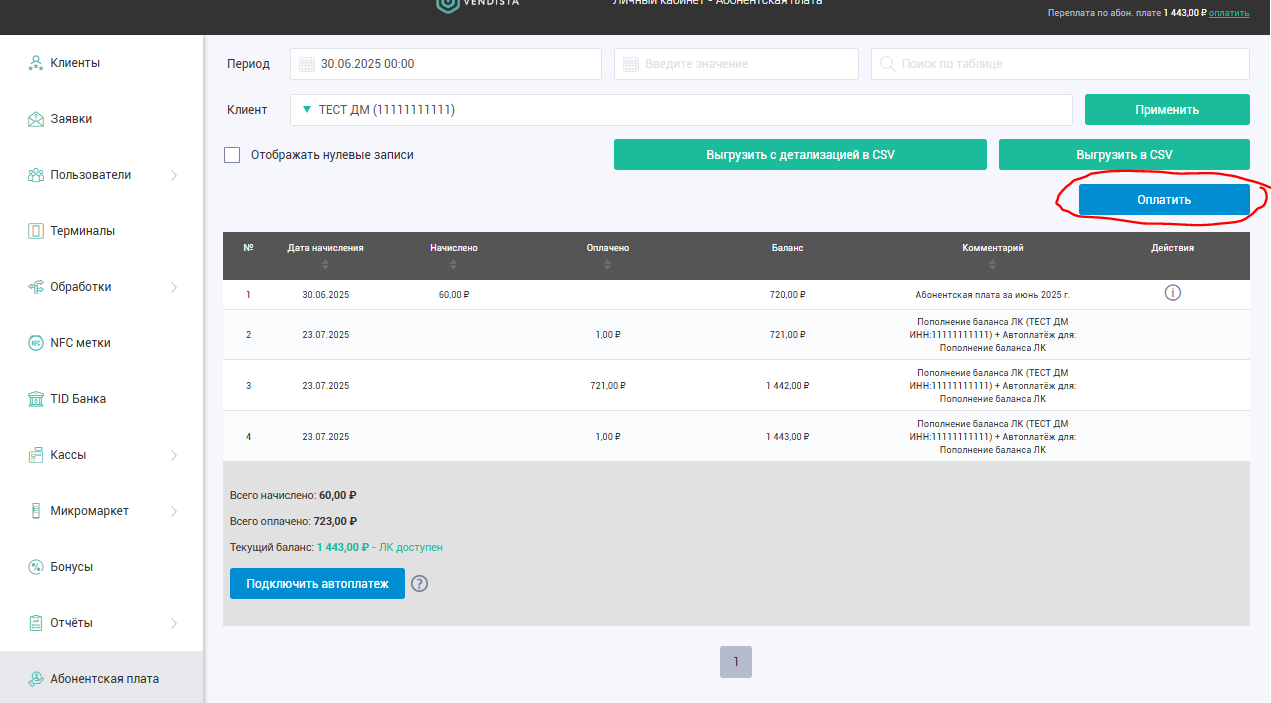Click the question mark help icon beside autopayment
This screenshot has height=703, width=1271.
click(419, 584)
